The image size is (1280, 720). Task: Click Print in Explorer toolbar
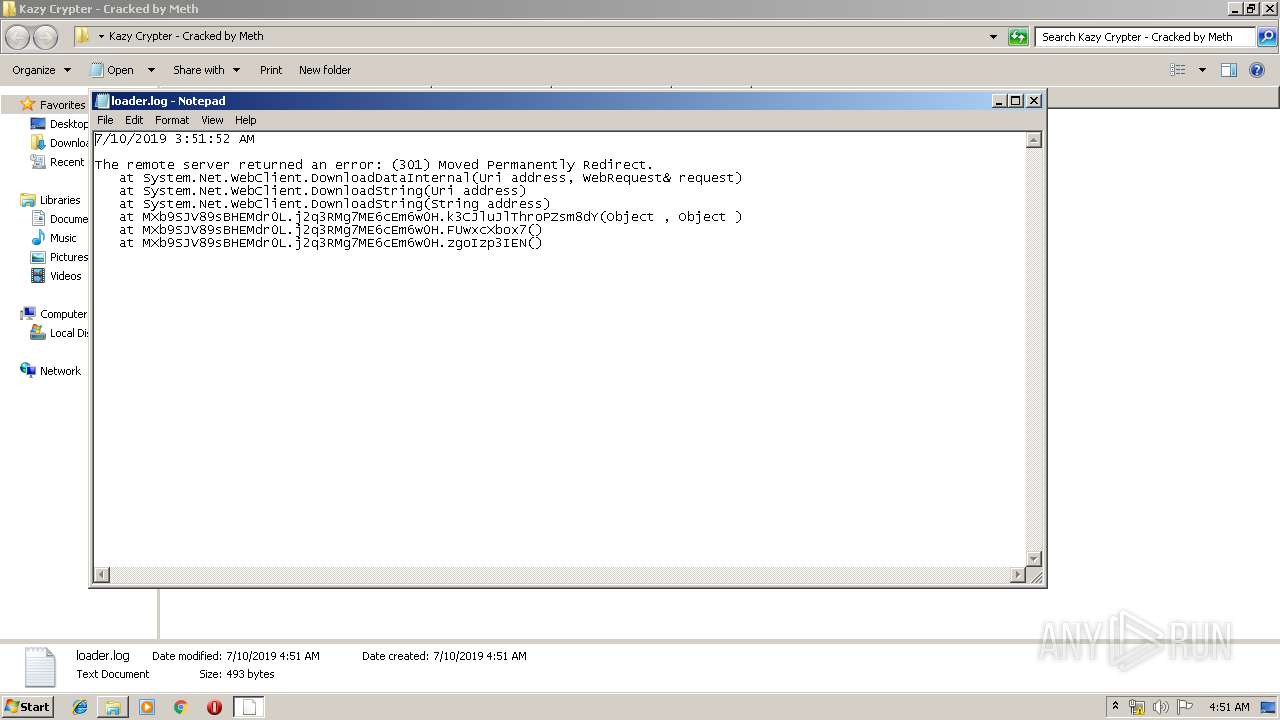(271, 70)
